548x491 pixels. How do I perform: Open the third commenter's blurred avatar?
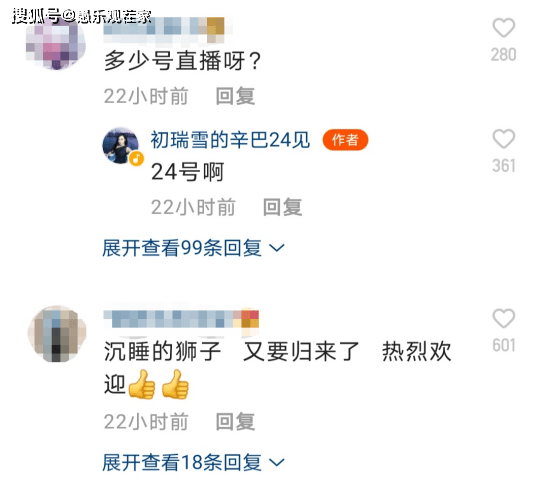tap(57, 334)
